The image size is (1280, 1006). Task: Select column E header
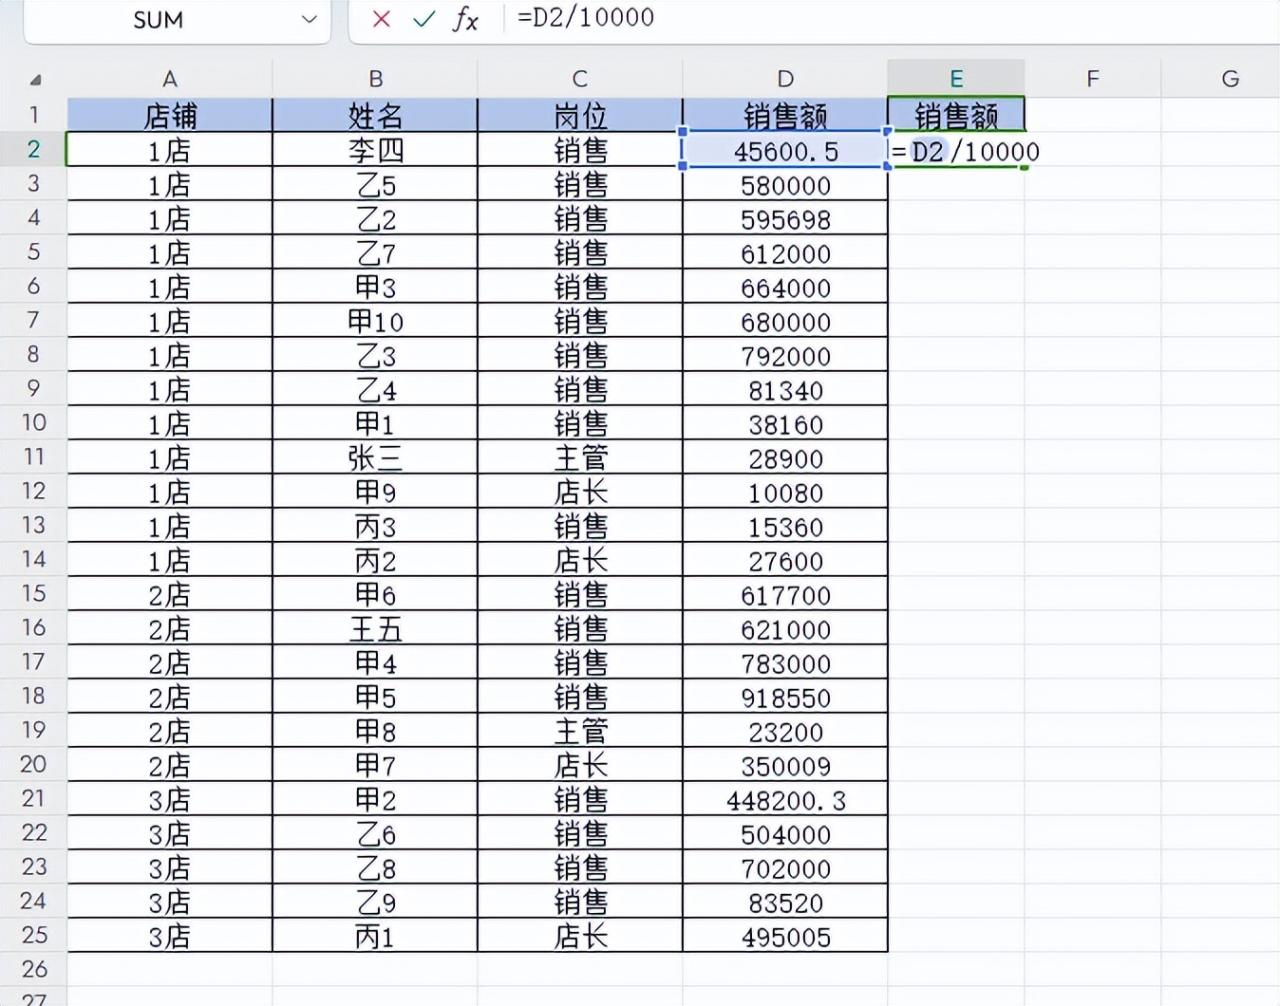click(x=956, y=79)
